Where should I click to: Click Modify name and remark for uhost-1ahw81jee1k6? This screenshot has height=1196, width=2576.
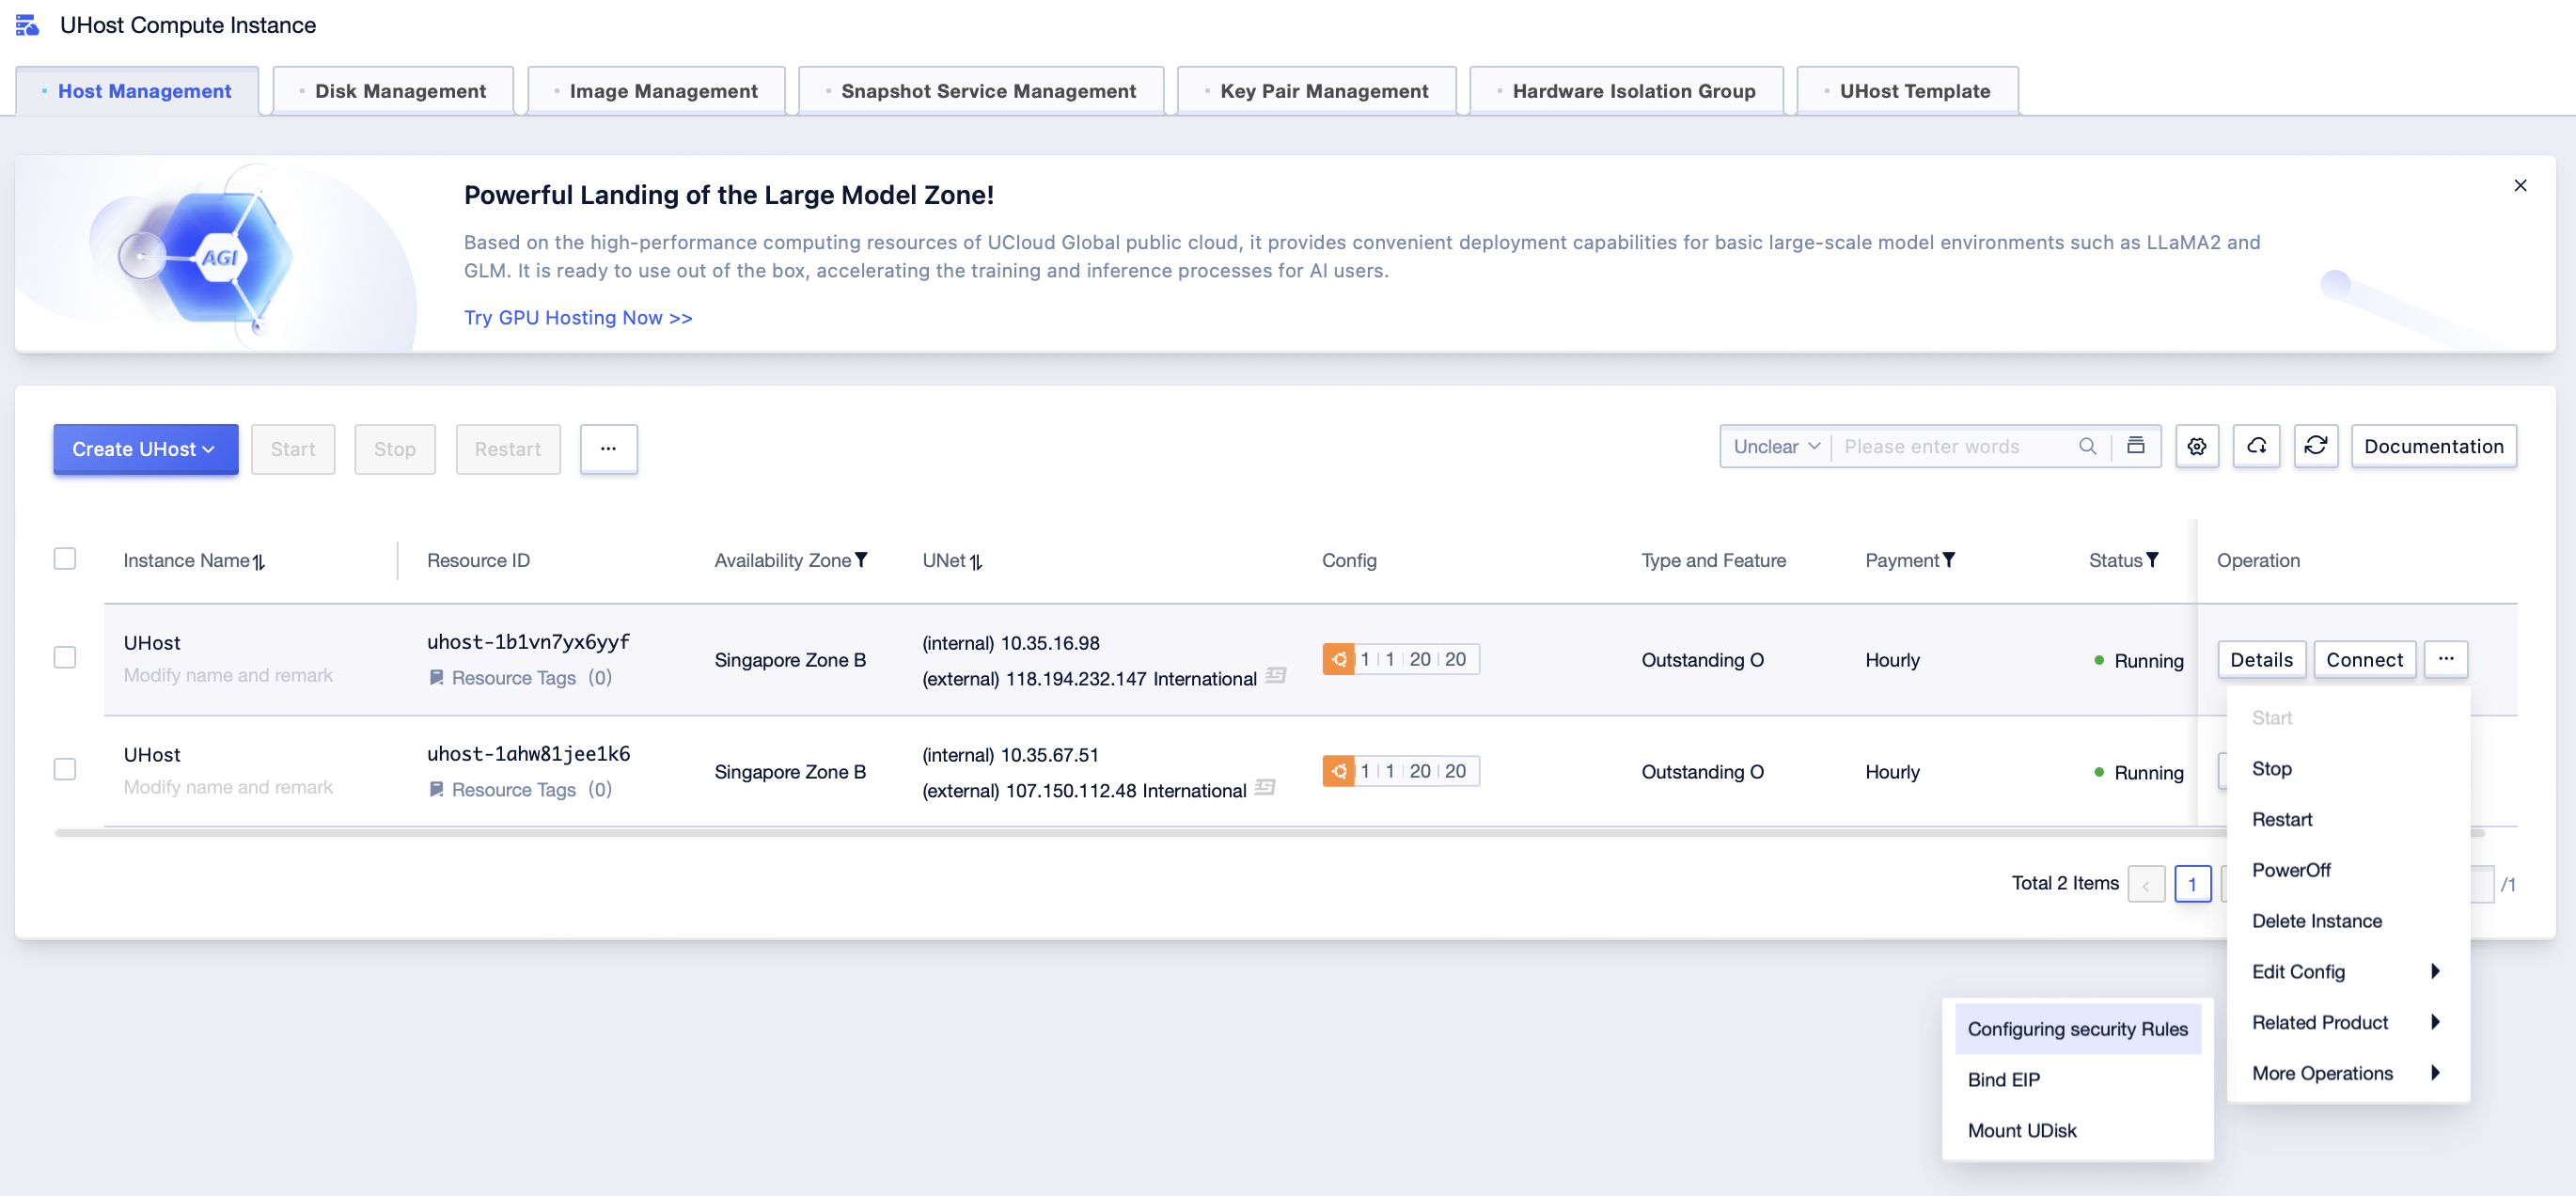tap(228, 788)
